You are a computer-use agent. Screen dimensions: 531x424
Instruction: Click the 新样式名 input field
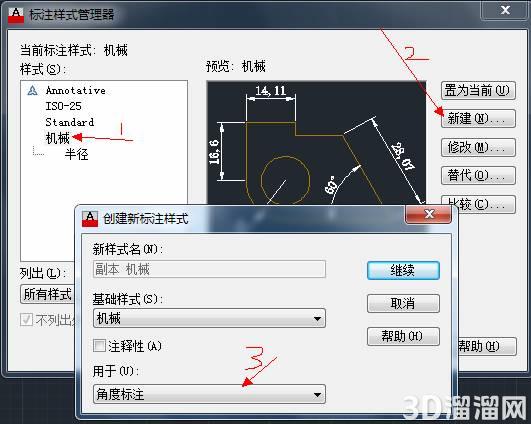(x=209, y=270)
